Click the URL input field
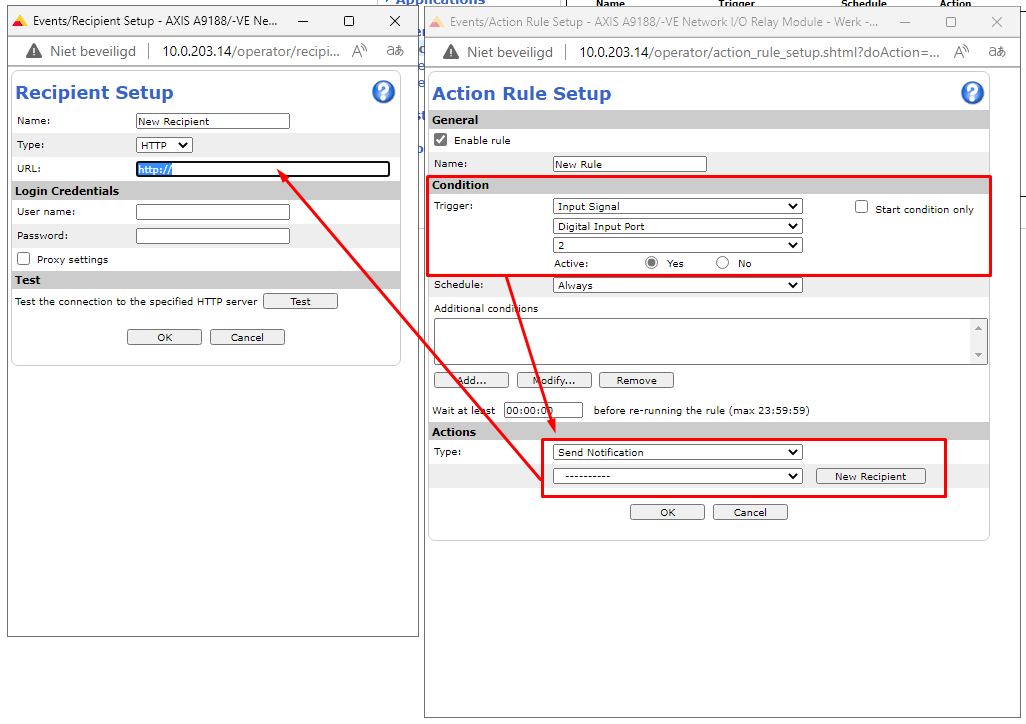Screen dimensions: 1026x724 [x=263, y=169]
